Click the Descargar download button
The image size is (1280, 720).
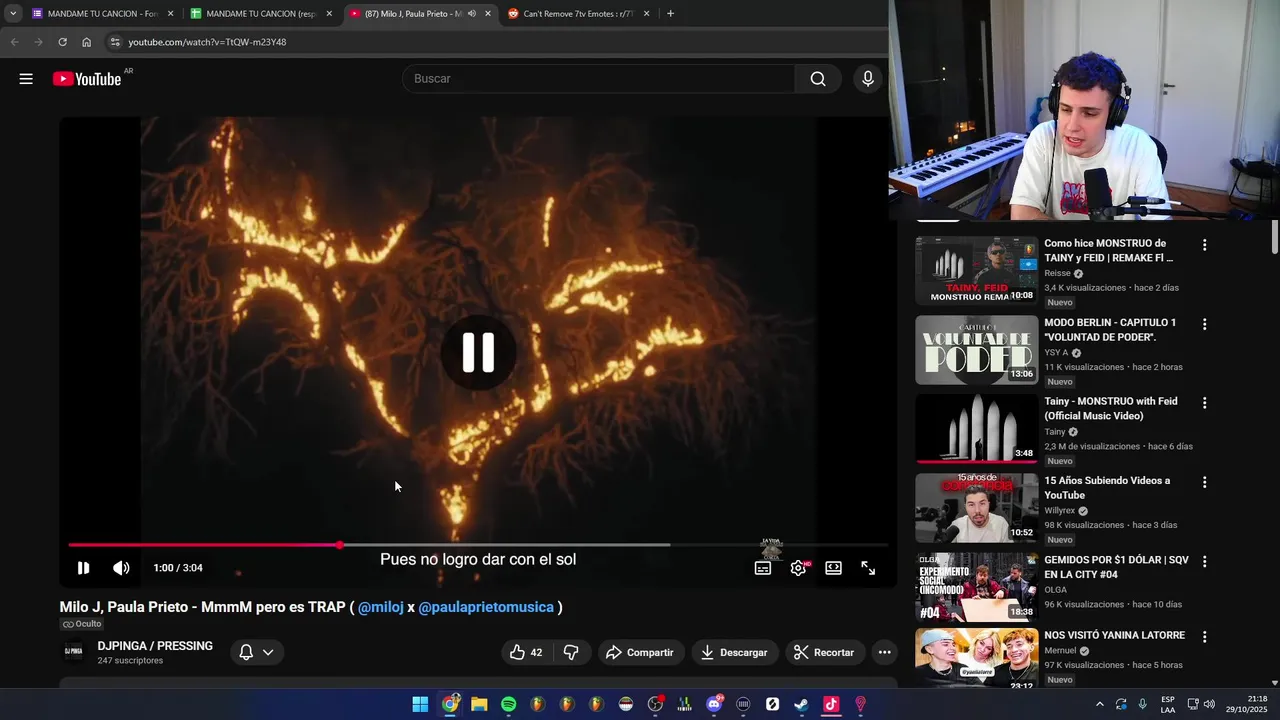[734, 652]
